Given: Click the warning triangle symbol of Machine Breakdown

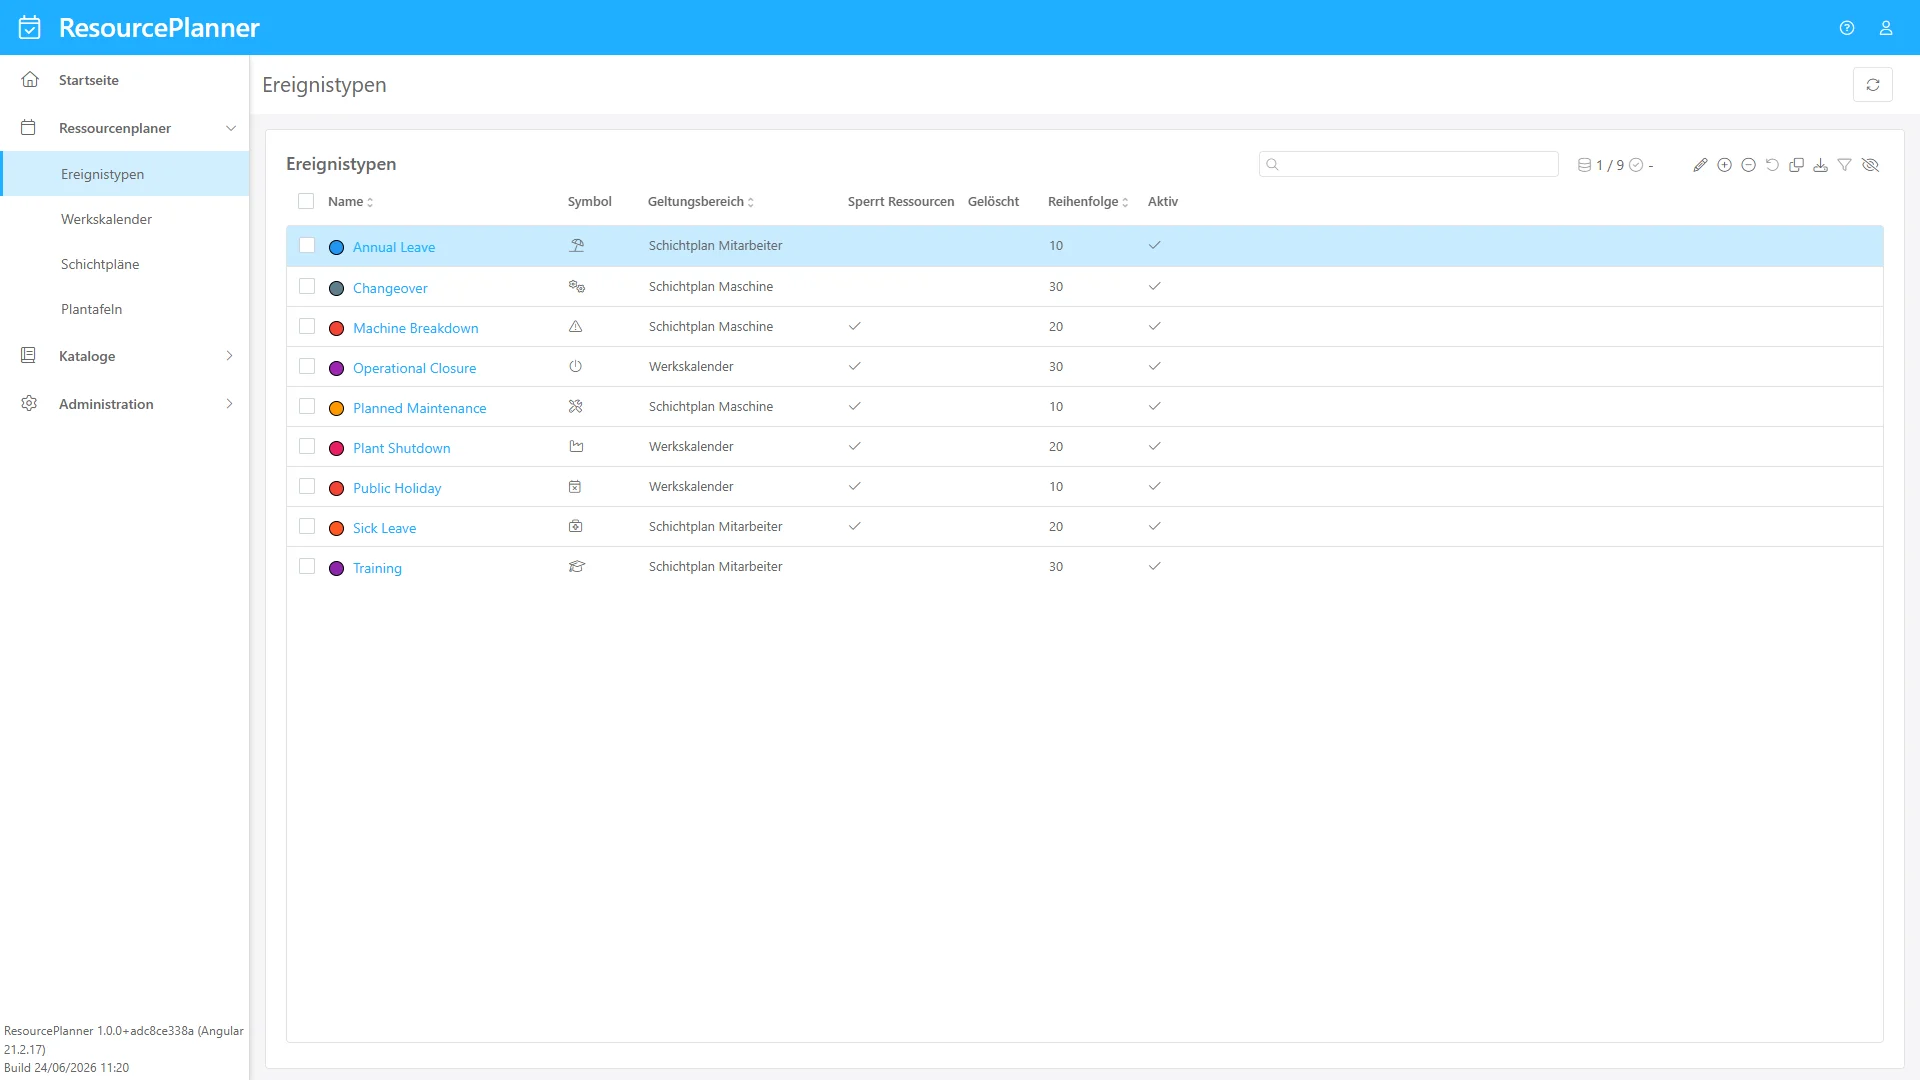Looking at the screenshot, I should [x=576, y=327].
